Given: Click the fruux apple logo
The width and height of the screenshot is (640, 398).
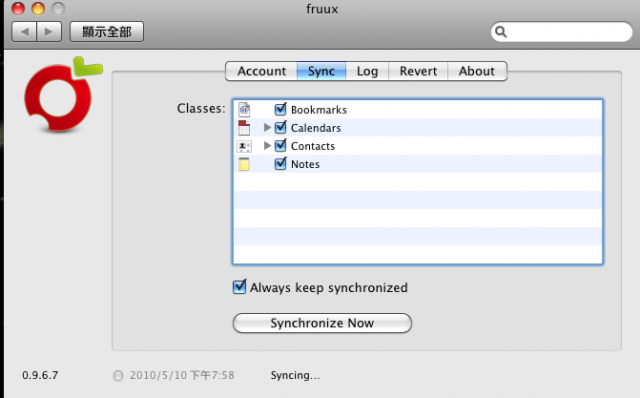Looking at the screenshot, I should [x=62, y=95].
